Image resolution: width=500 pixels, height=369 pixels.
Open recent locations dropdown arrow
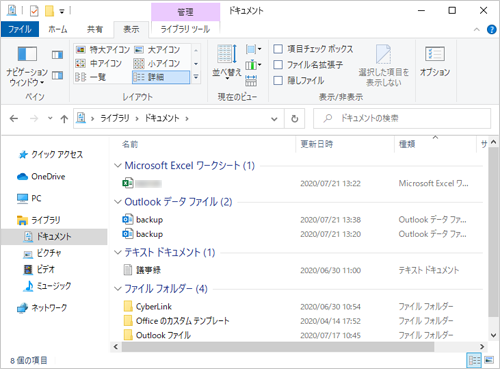click(50, 118)
